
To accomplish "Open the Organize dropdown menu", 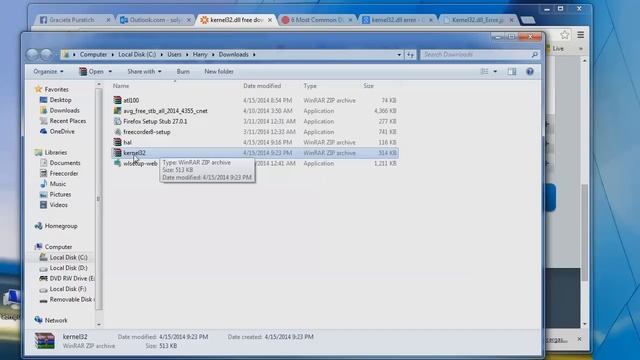I will [x=48, y=71].
